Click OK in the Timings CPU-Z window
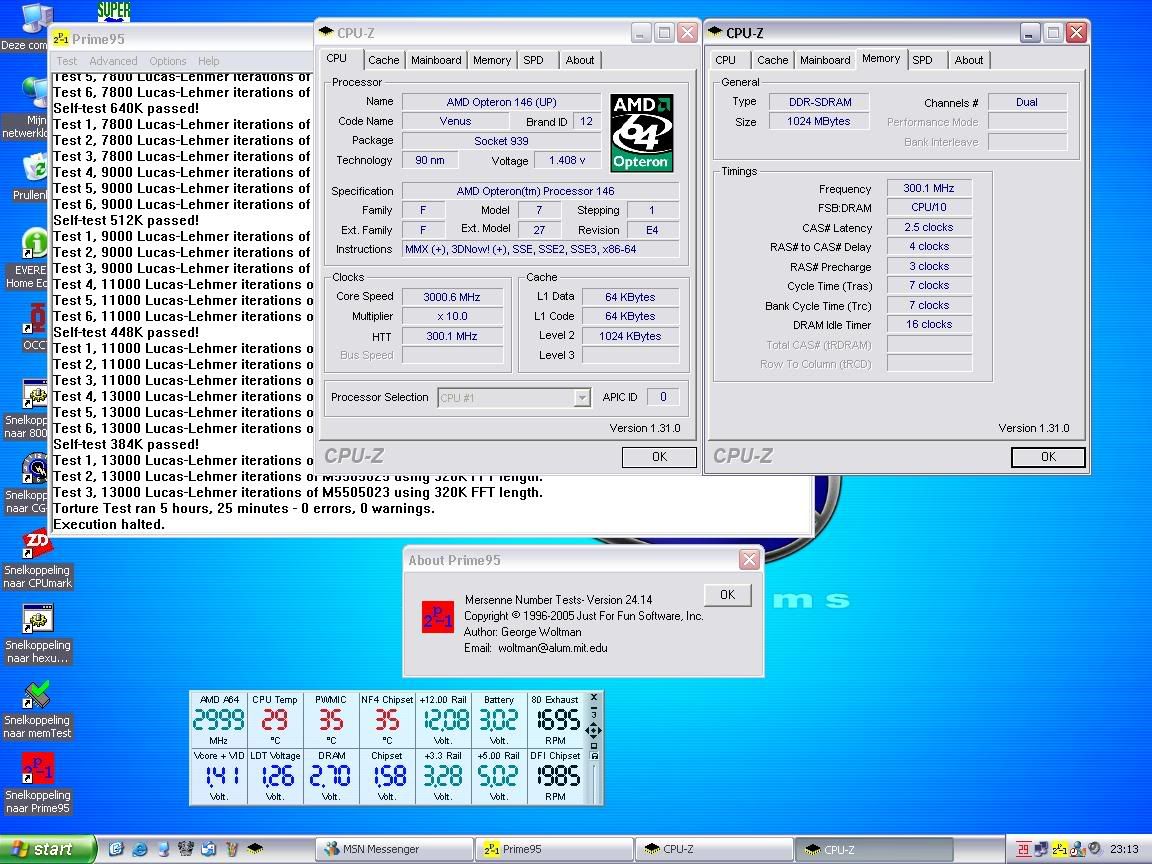 point(1048,457)
